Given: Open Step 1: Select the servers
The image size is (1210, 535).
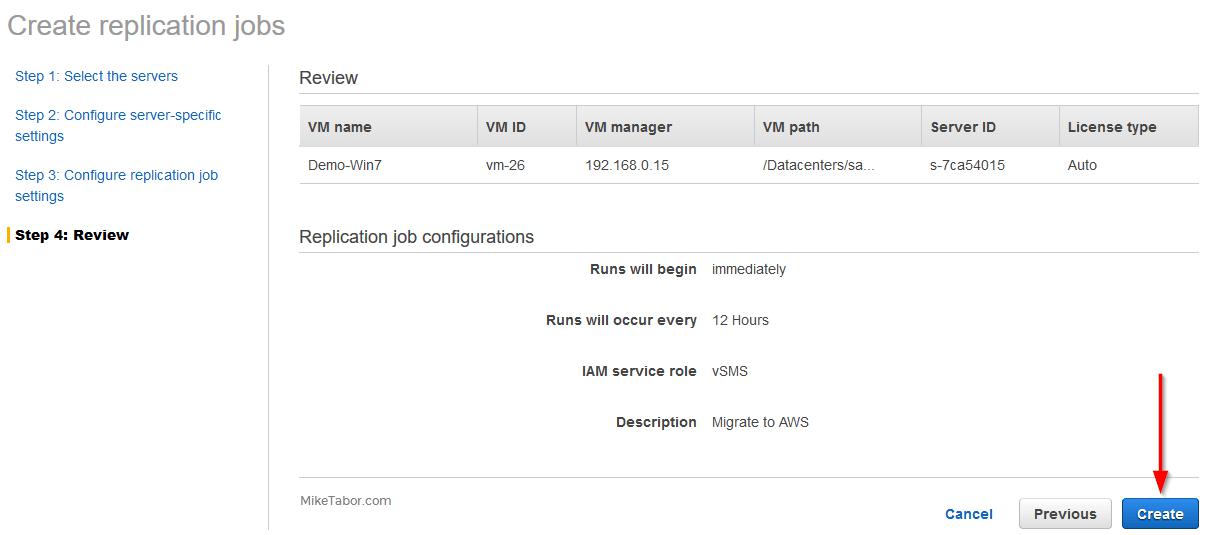Looking at the screenshot, I should pos(96,76).
